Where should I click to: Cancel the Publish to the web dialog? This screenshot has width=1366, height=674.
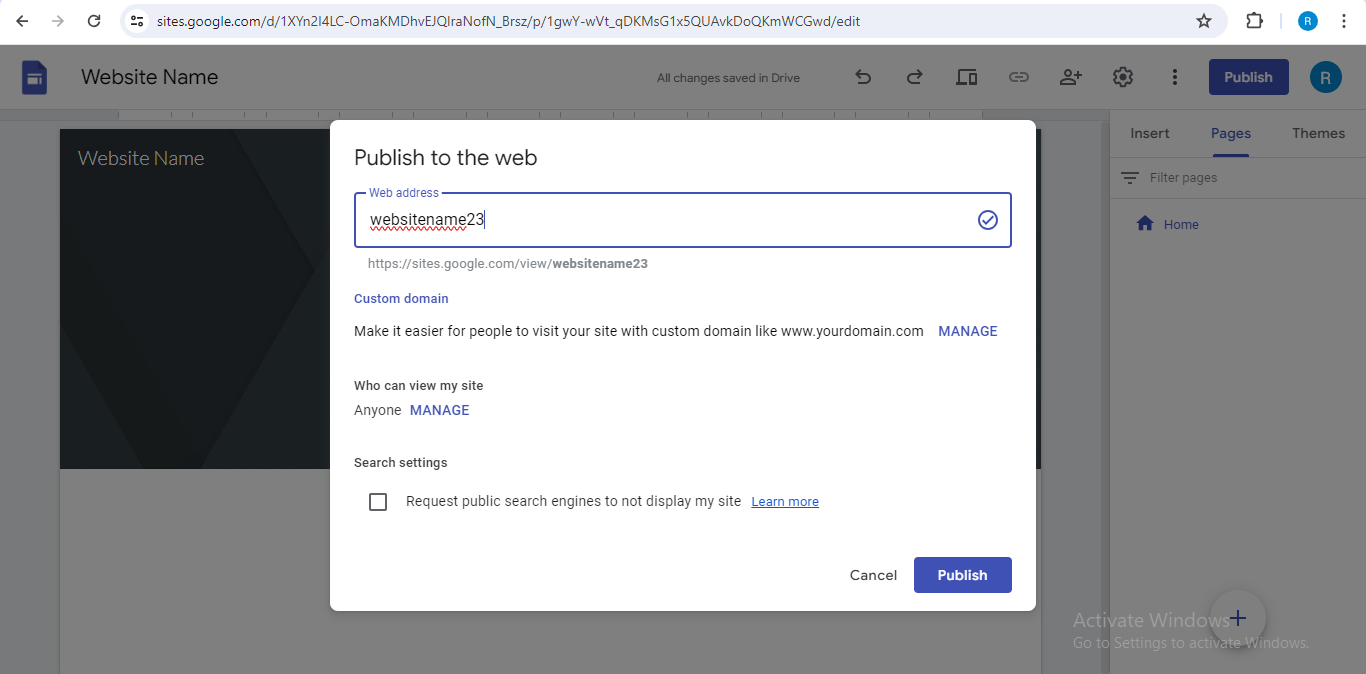point(873,575)
